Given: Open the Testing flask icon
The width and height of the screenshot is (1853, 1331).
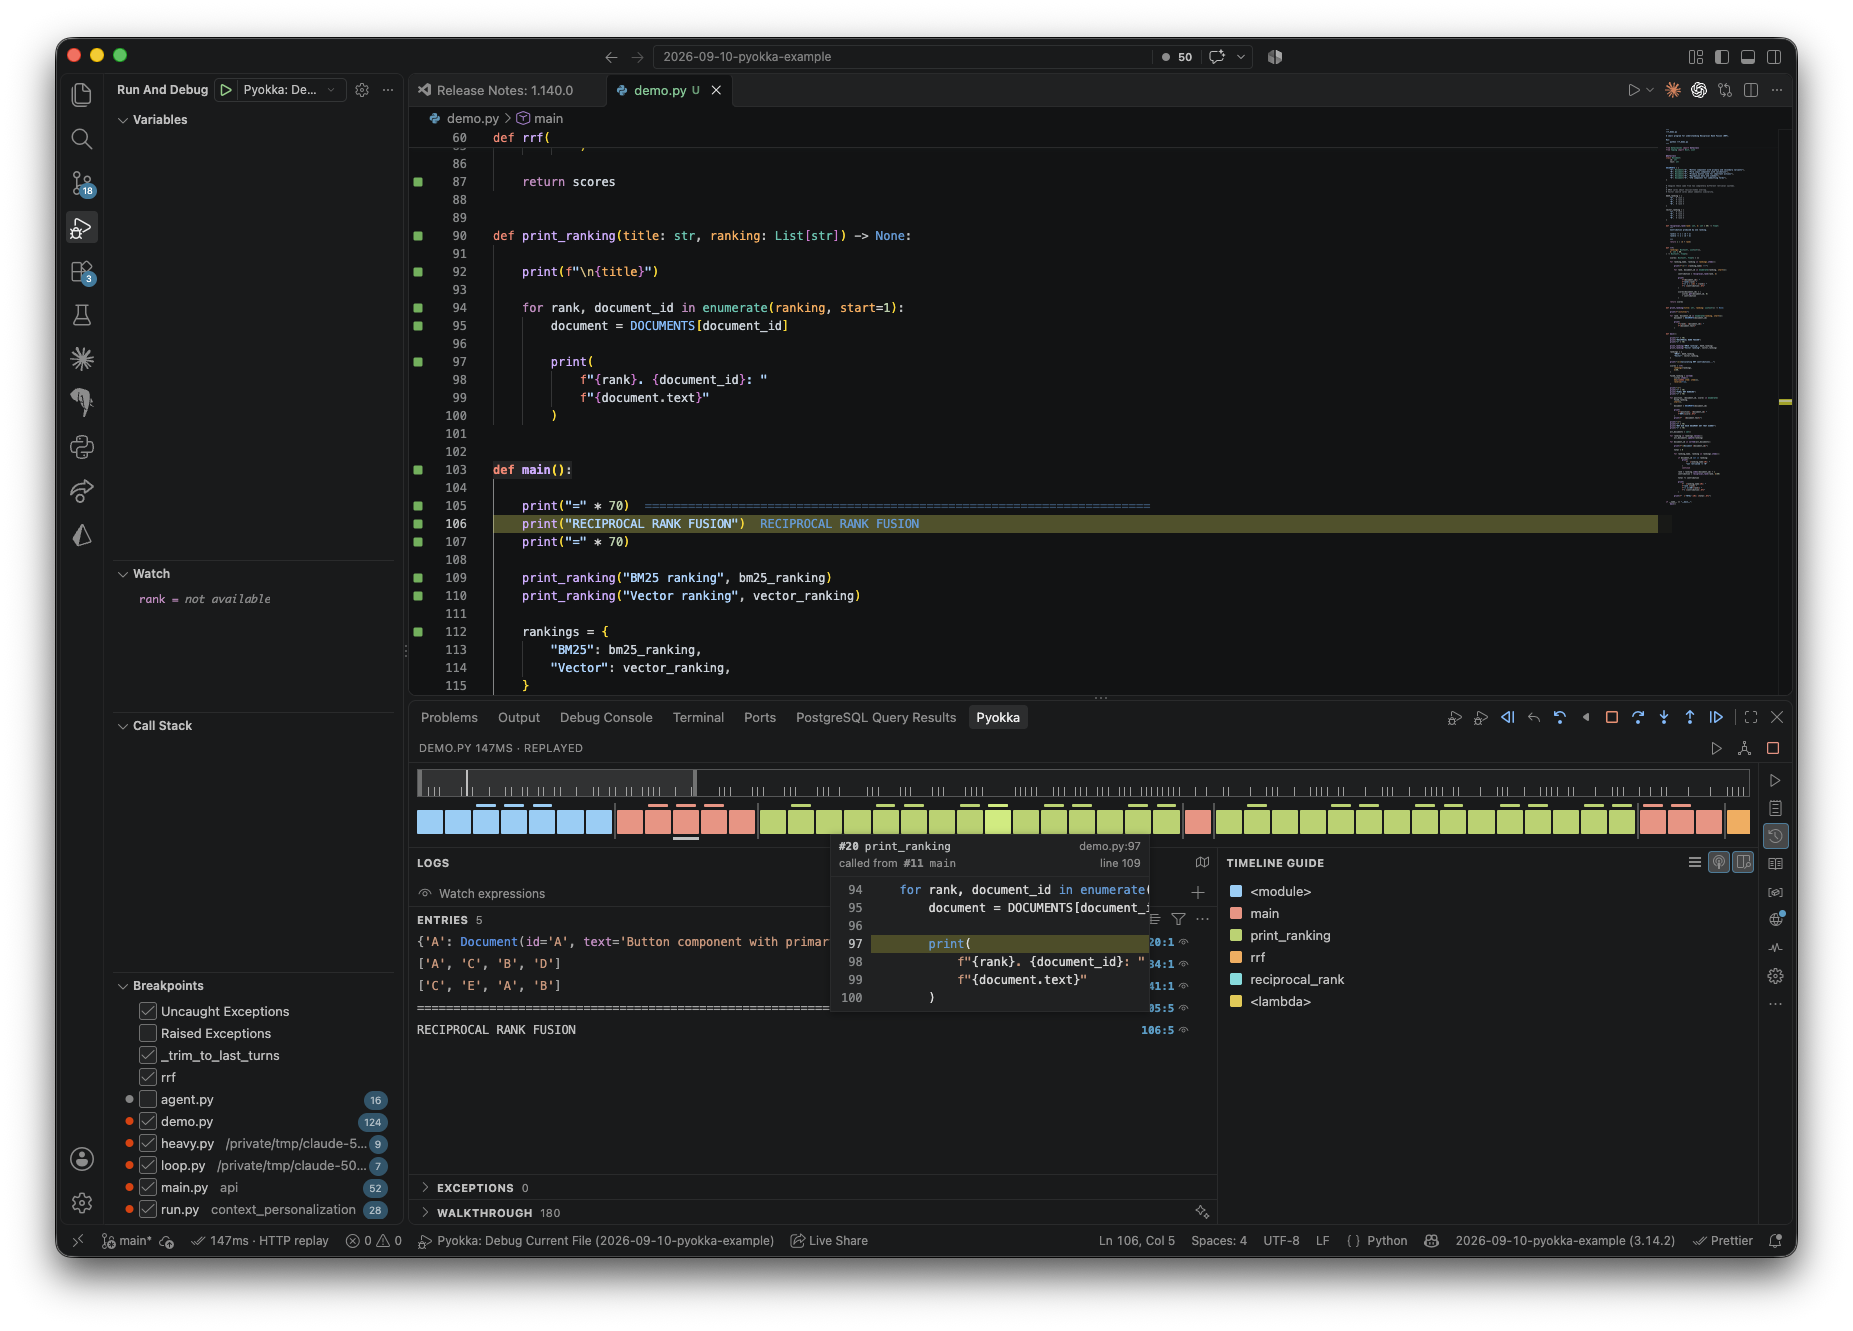Looking at the screenshot, I should tap(82, 315).
